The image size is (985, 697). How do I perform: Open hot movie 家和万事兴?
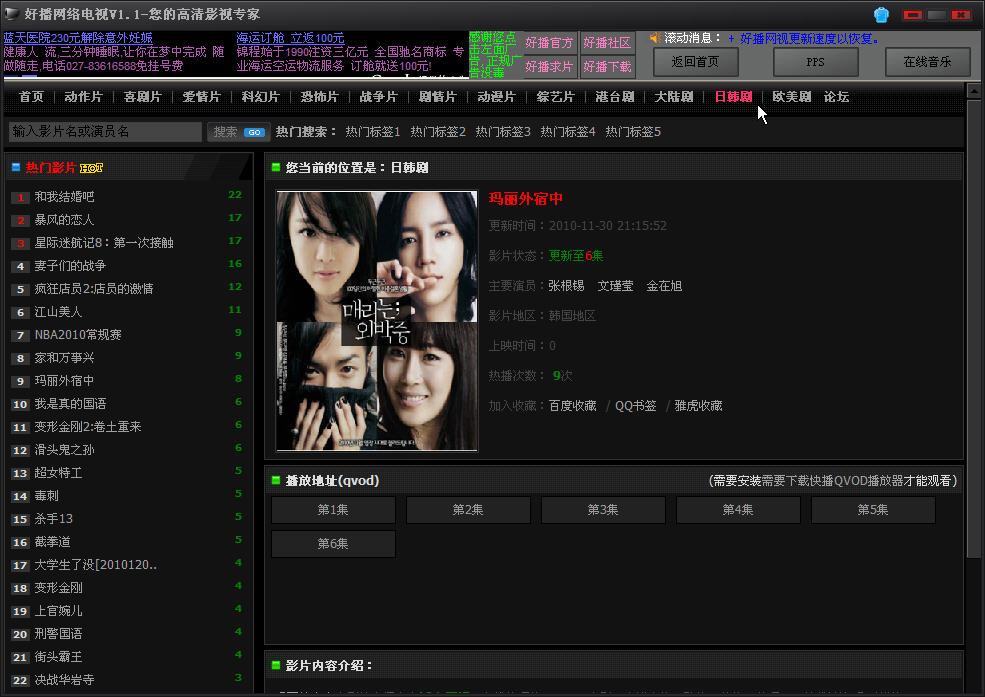tap(64, 358)
